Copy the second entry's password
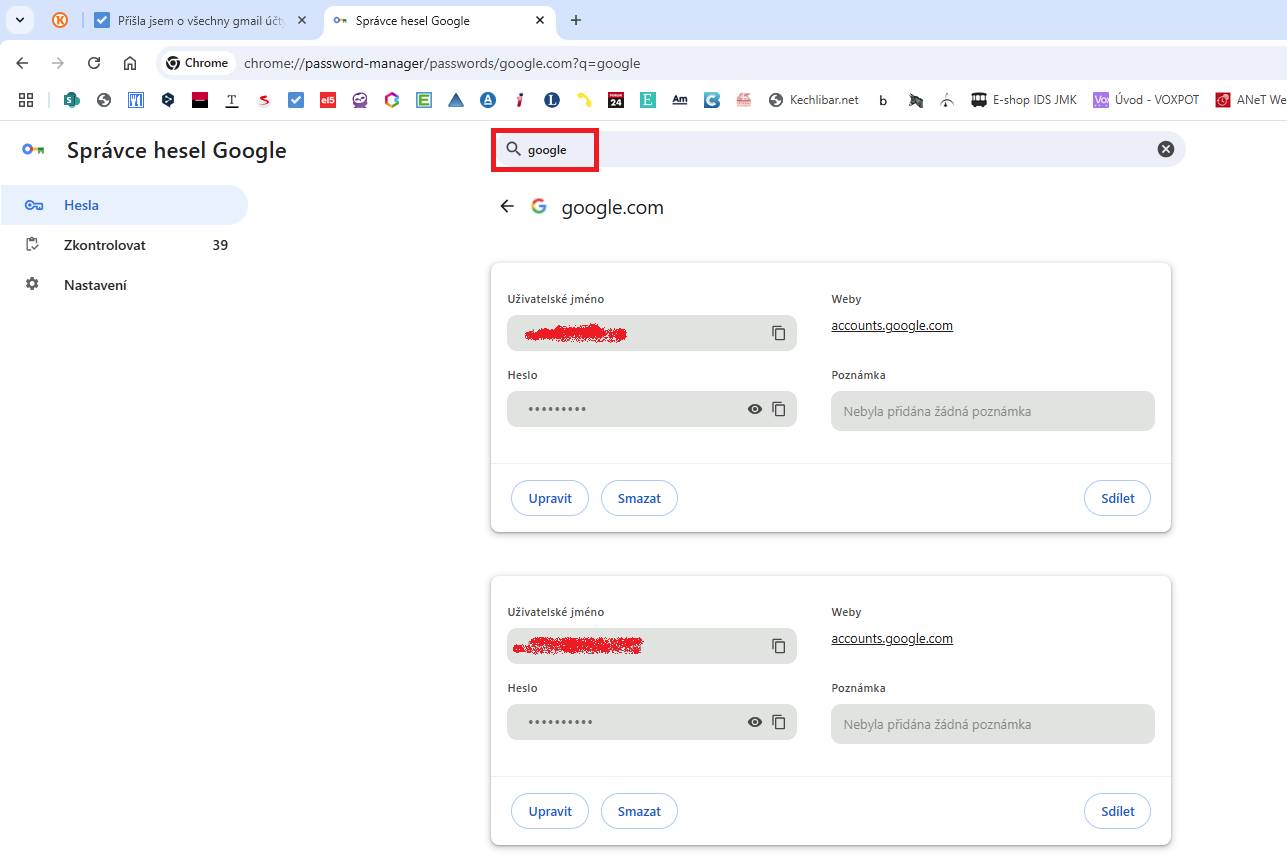 coord(779,722)
